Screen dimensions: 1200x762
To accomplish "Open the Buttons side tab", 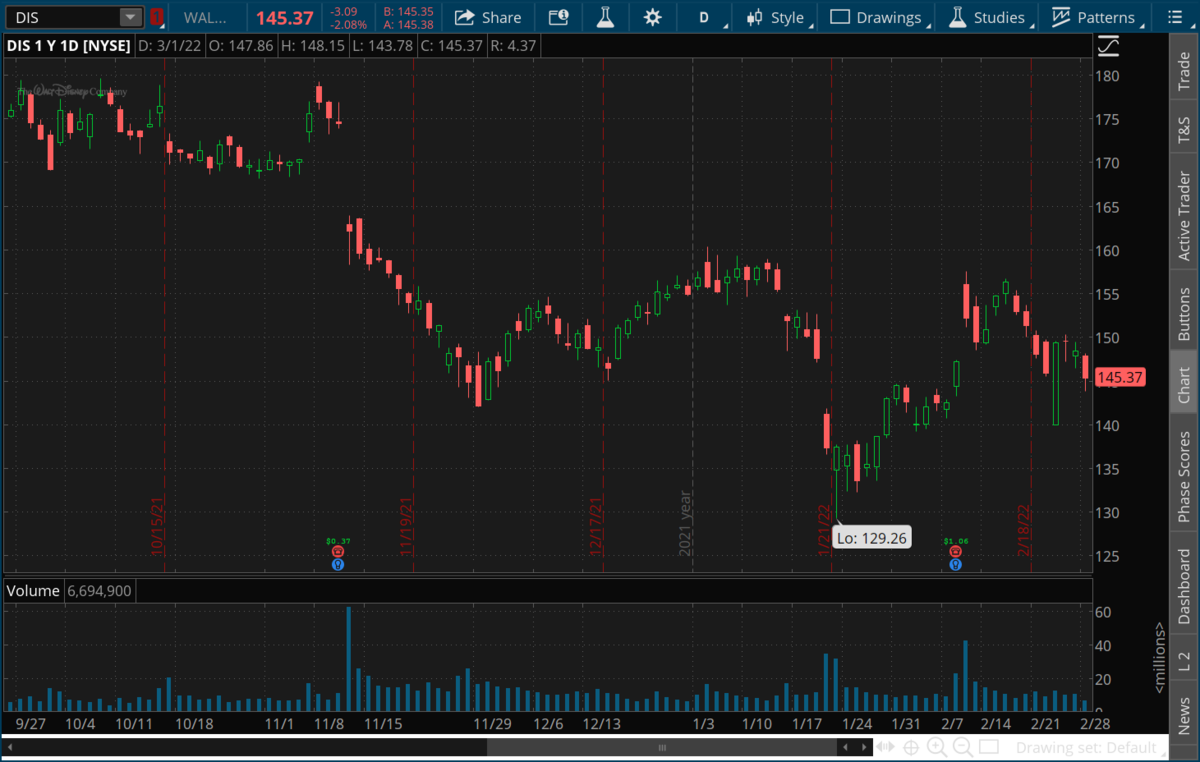I will point(1184,312).
